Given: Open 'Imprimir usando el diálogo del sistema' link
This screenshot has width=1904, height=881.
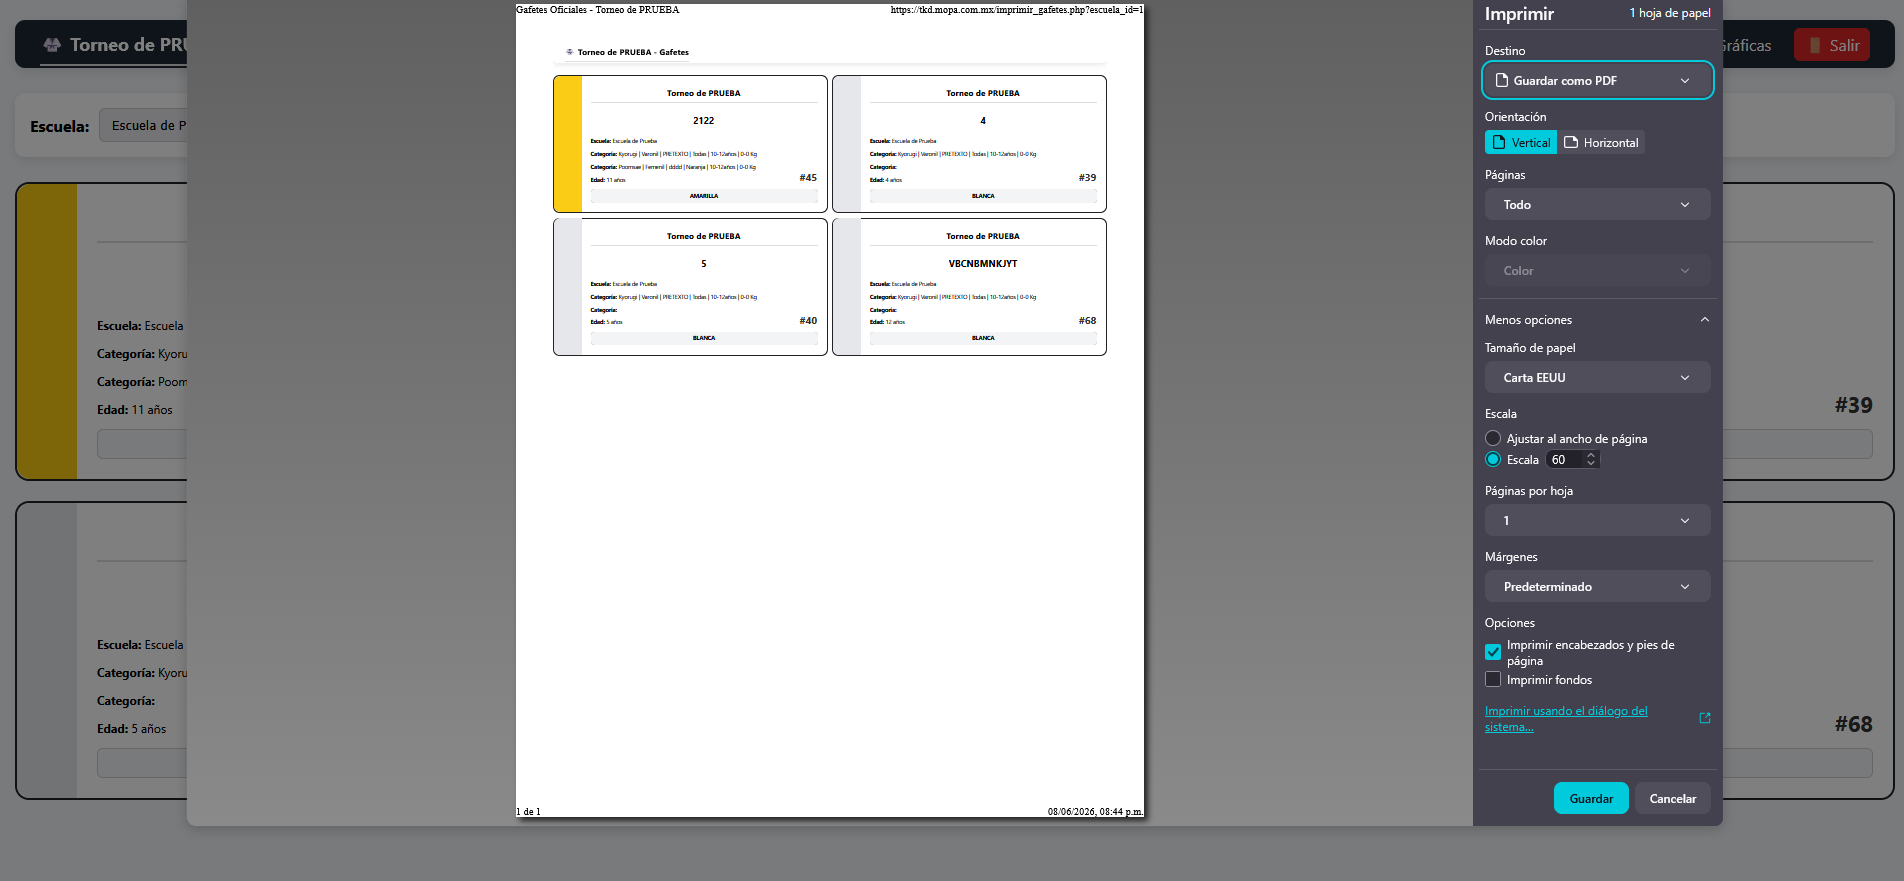Looking at the screenshot, I should (x=1566, y=718).
